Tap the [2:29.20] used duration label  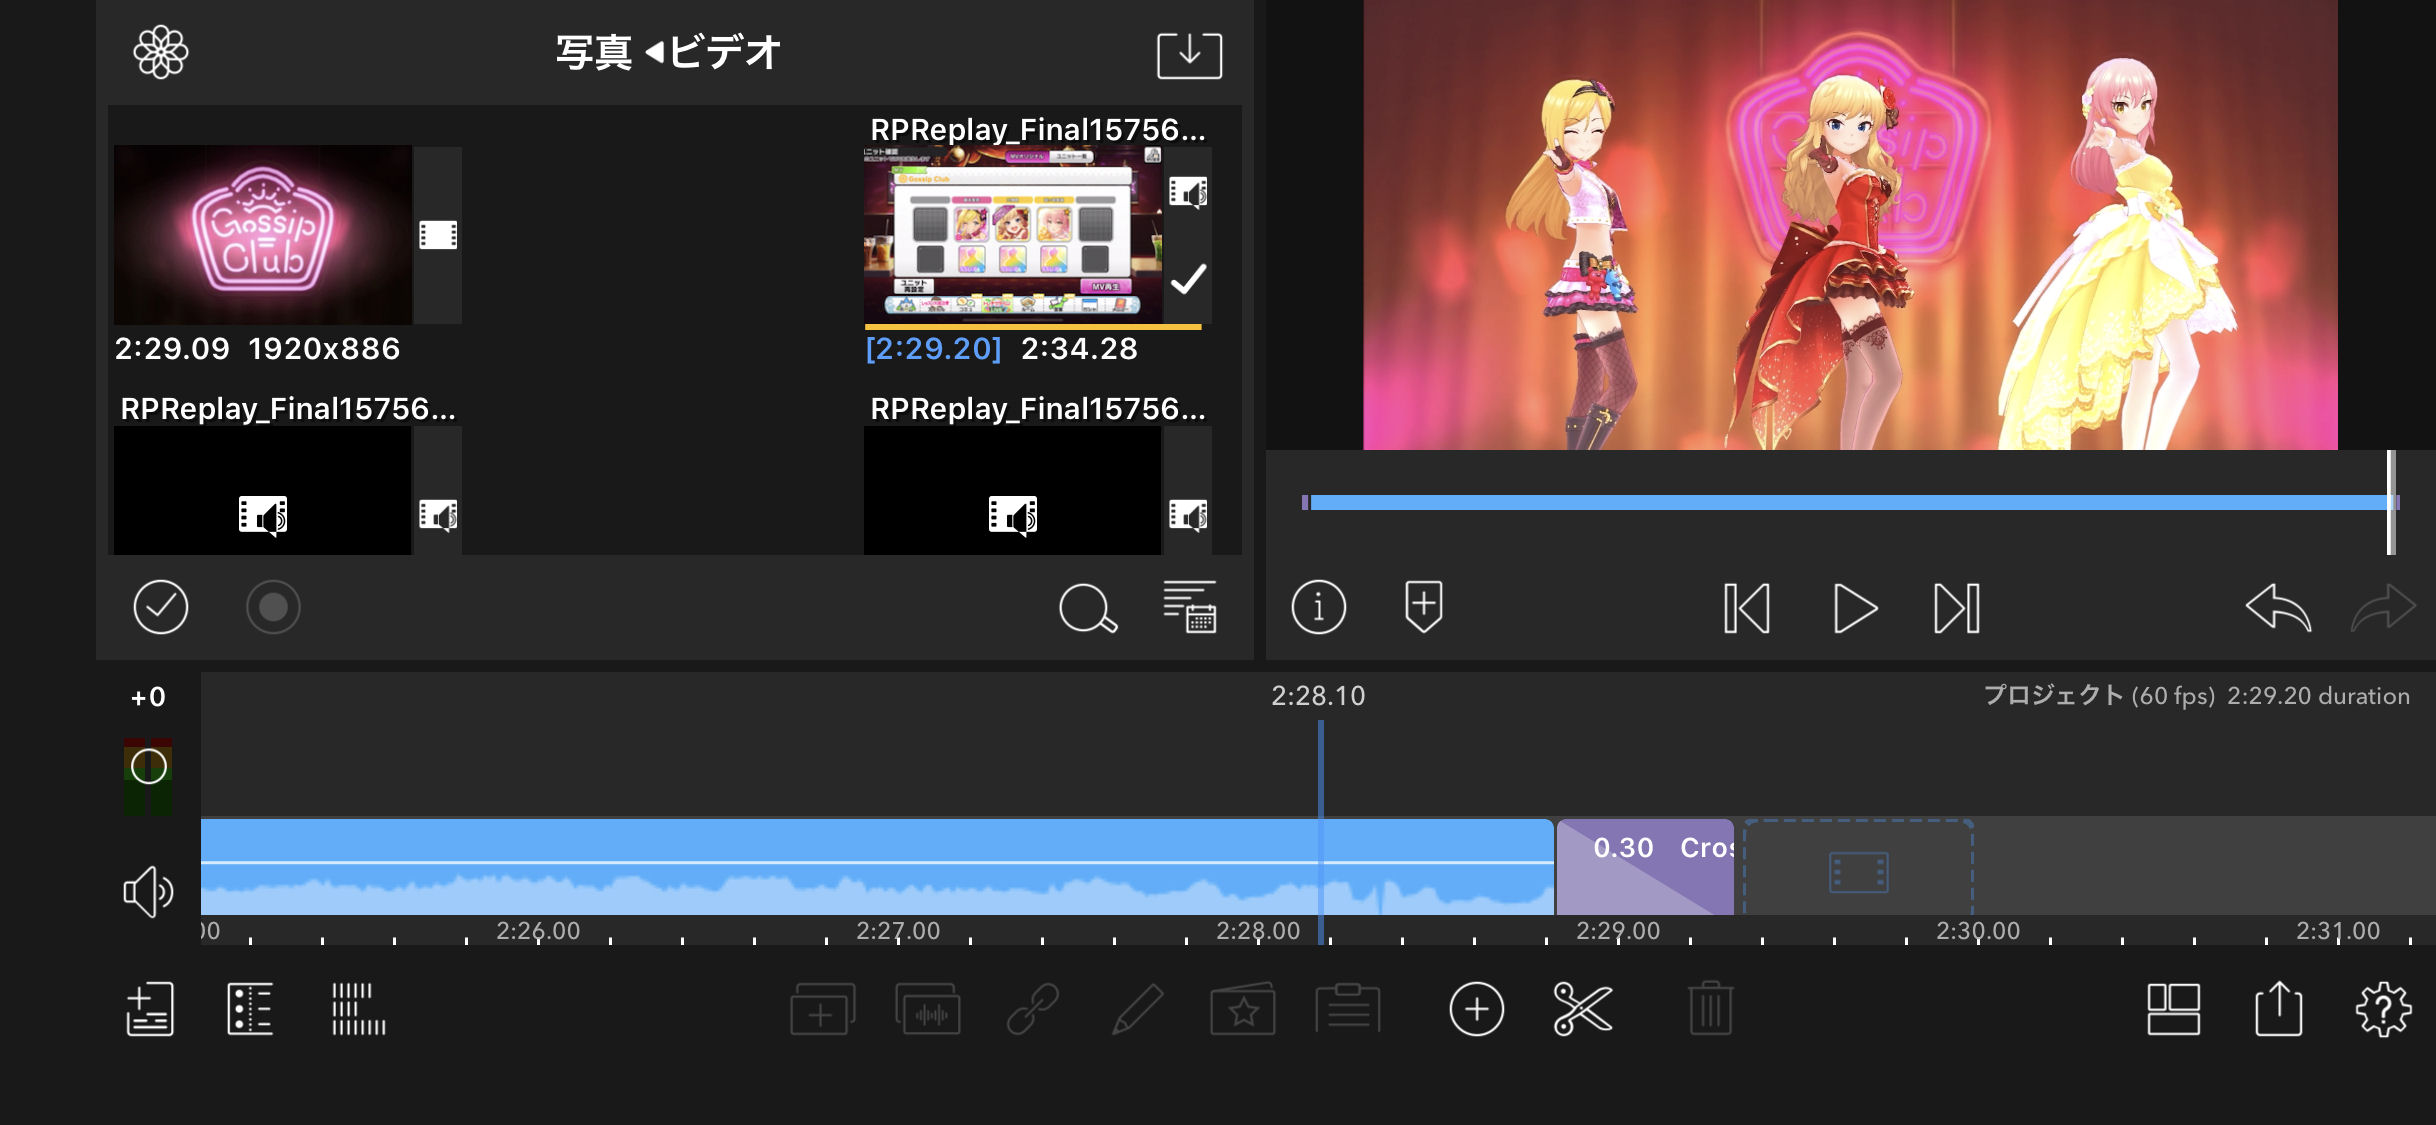[933, 349]
